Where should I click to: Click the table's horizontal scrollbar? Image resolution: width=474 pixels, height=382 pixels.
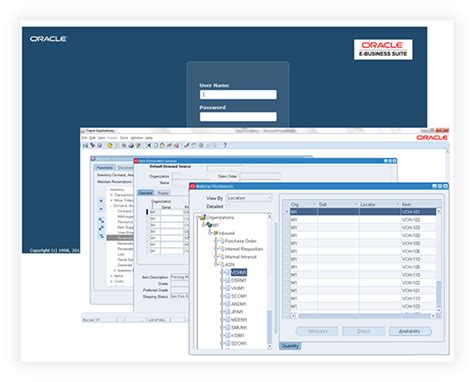[363, 315]
